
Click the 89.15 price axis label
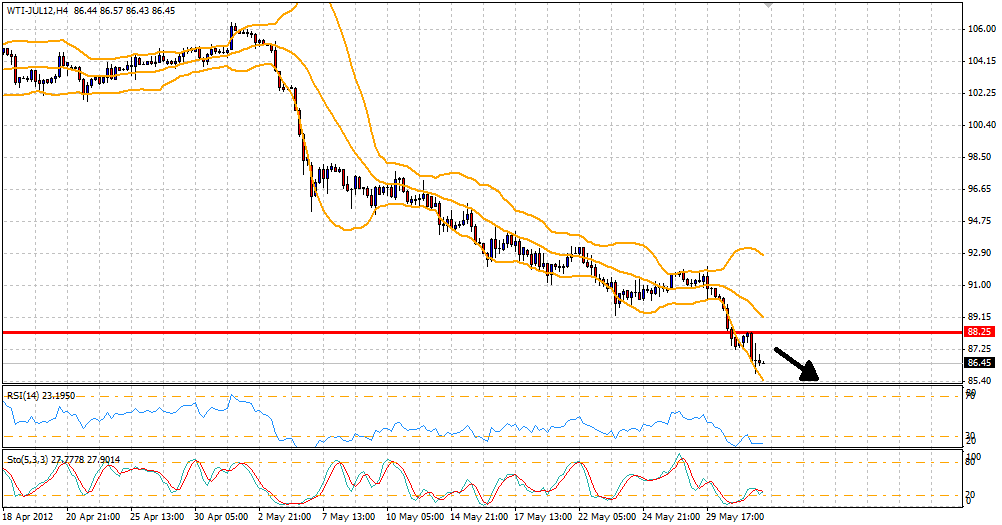(x=982, y=317)
